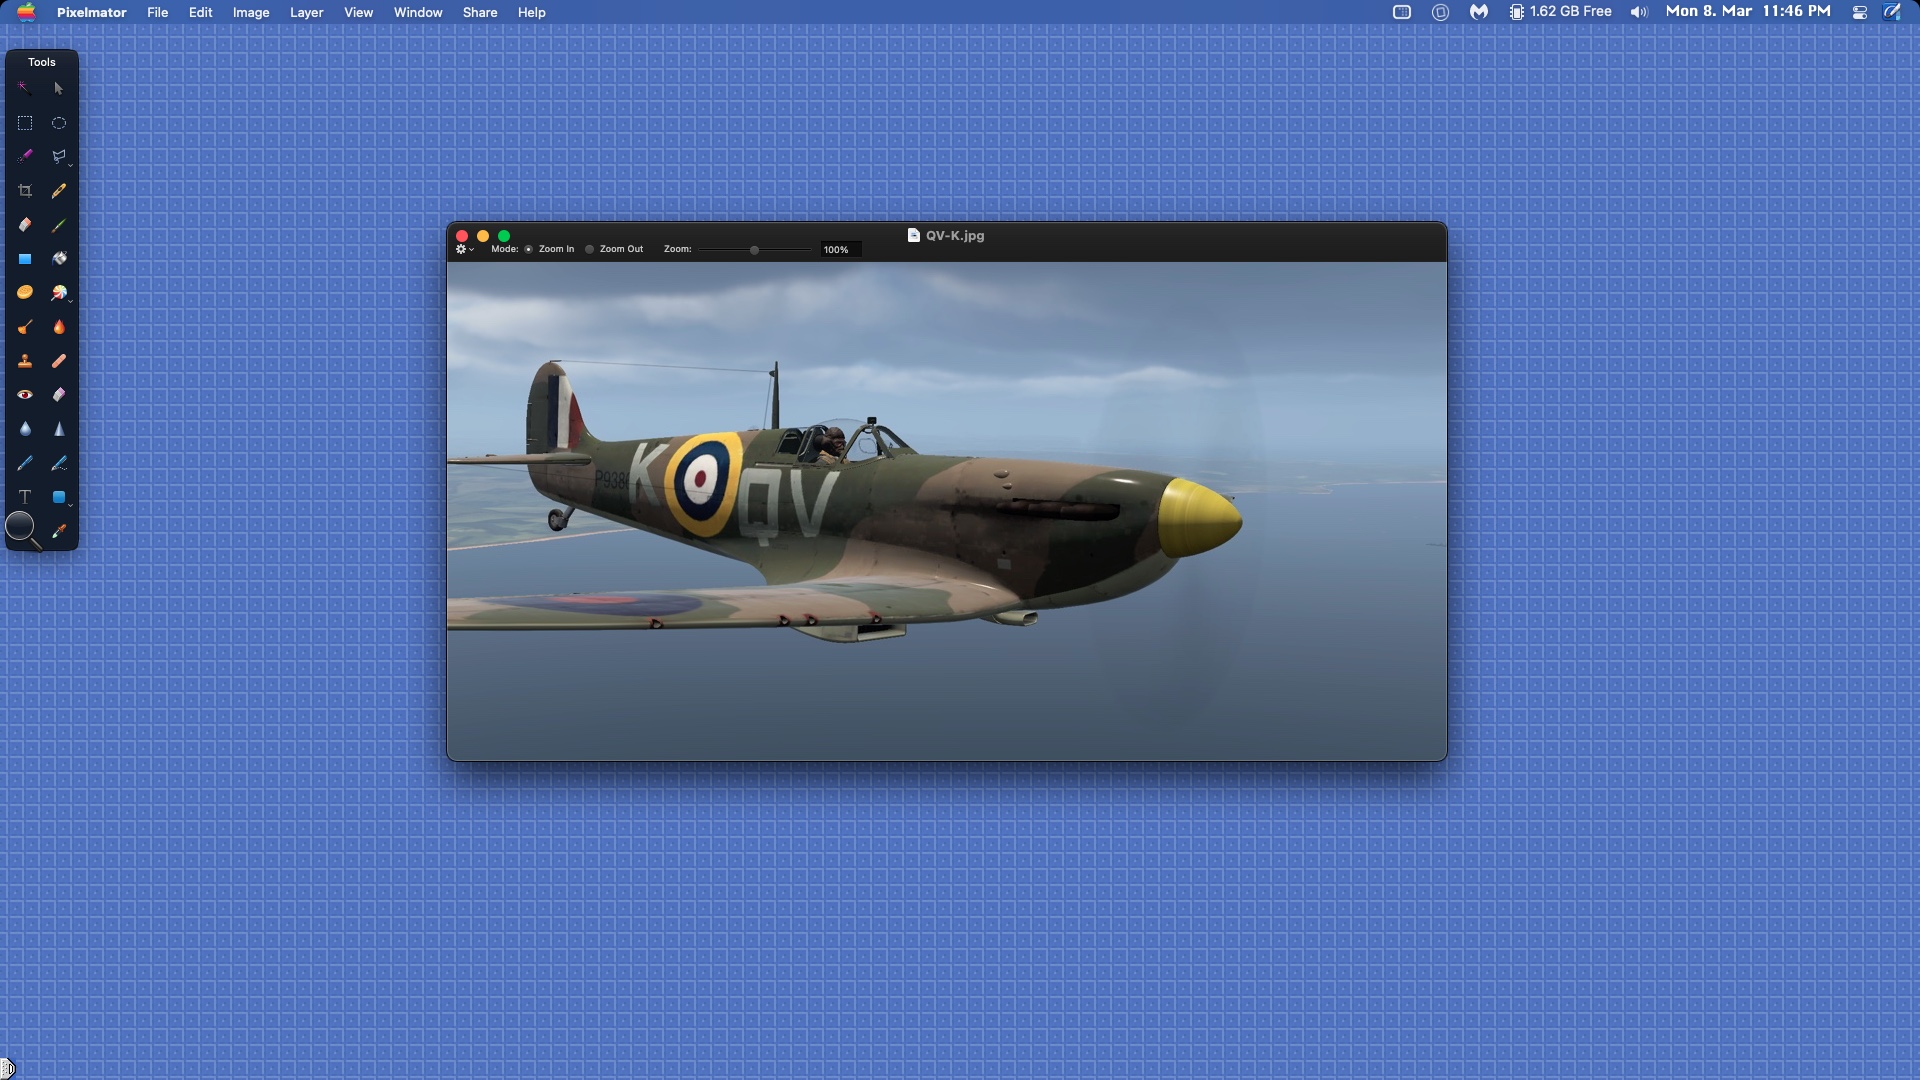Select the Elliptical Marquee tool

point(59,123)
